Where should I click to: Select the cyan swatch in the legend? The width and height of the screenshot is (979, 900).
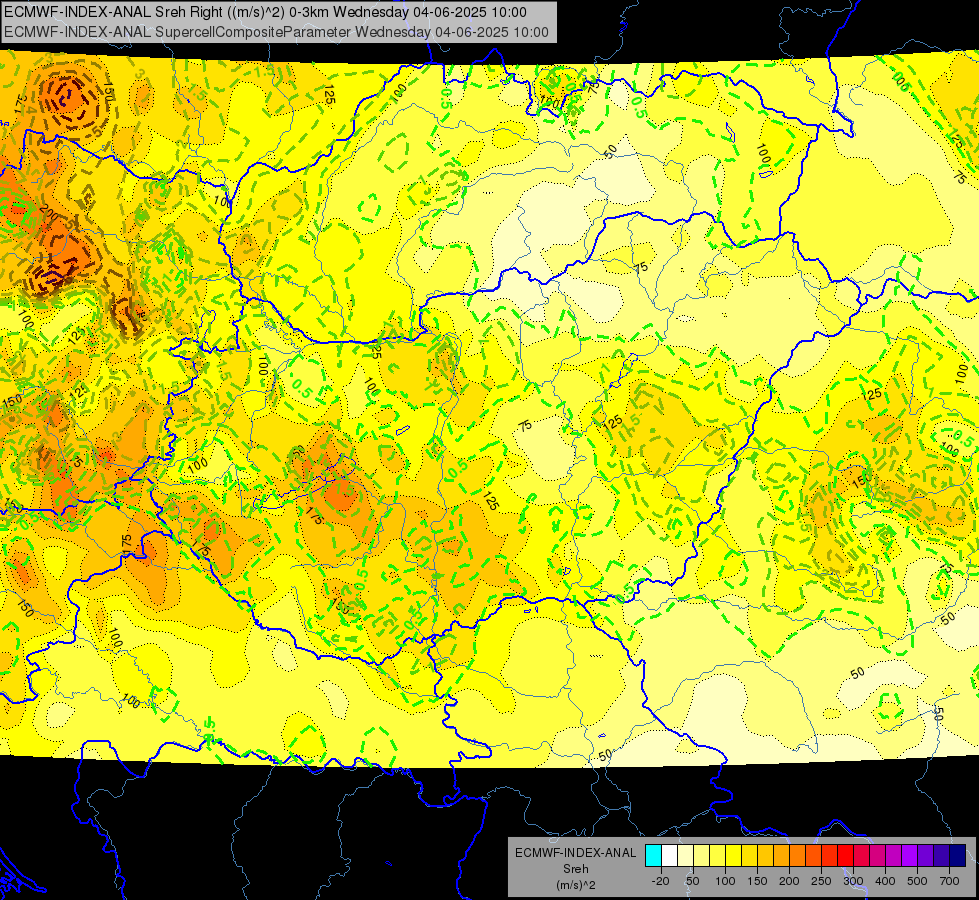(x=653, y=855)
